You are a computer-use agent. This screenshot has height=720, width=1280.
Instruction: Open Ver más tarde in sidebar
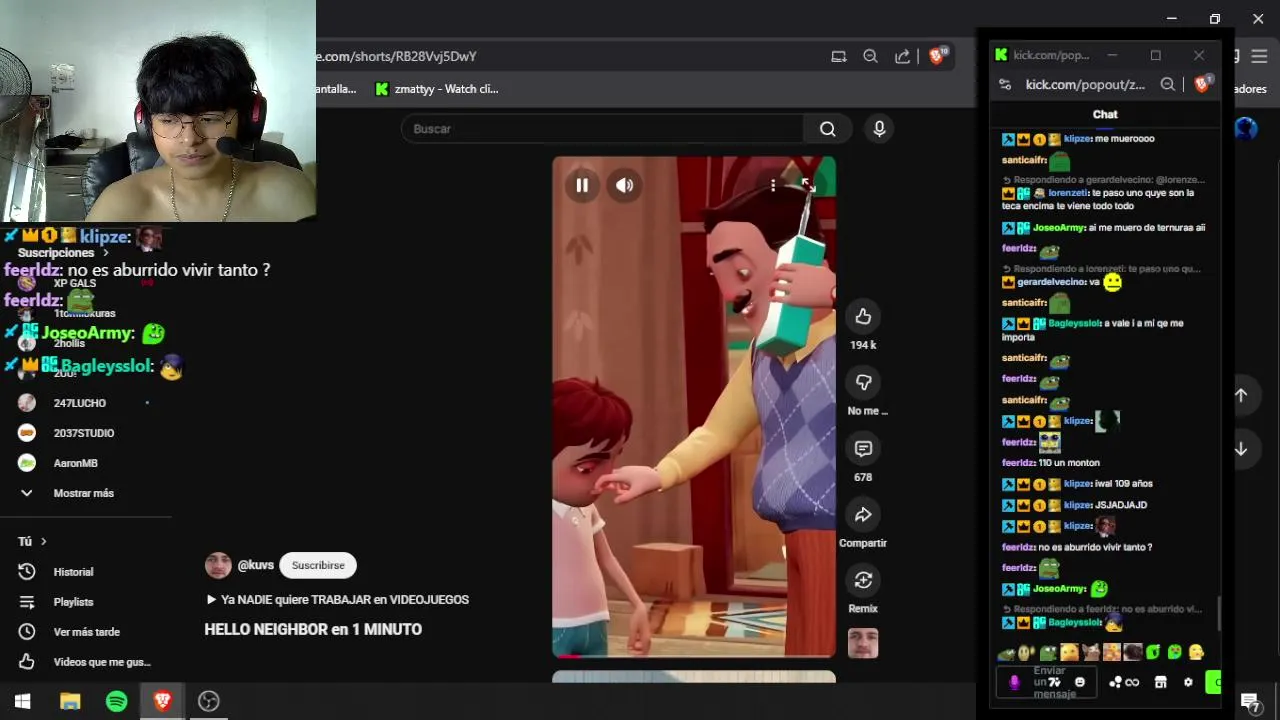(x=86, y=632)
